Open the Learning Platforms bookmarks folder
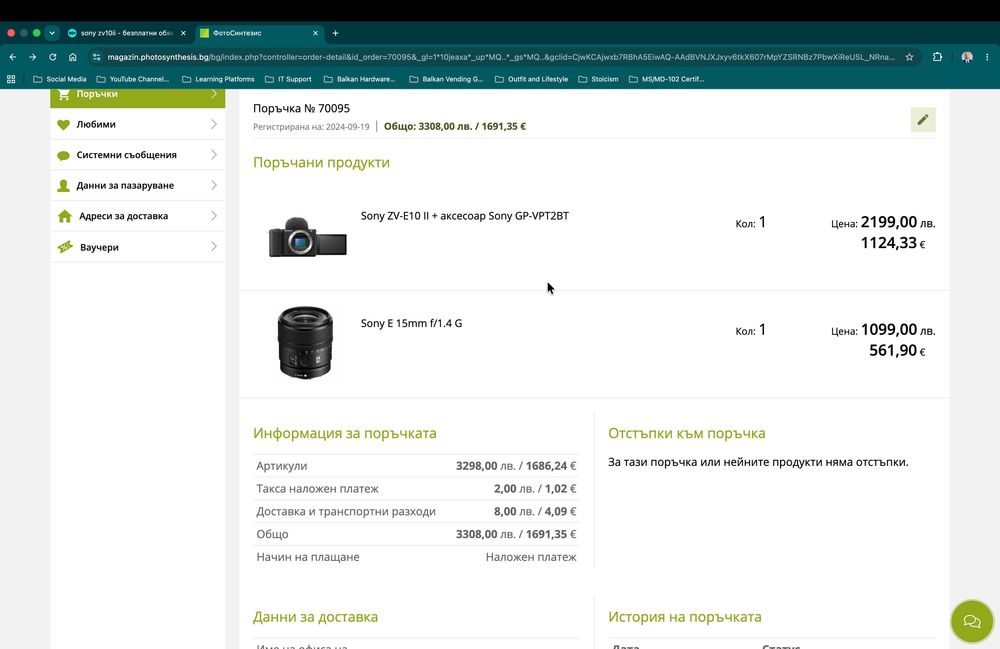The width and height of the screenshot is (1000, 649). [x=218, y=79]
